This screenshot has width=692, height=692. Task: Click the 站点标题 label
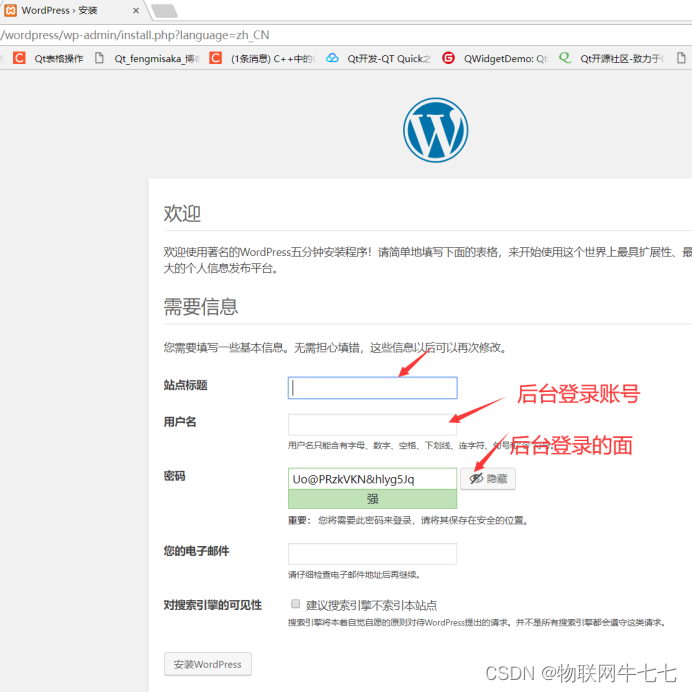point(185,385)
